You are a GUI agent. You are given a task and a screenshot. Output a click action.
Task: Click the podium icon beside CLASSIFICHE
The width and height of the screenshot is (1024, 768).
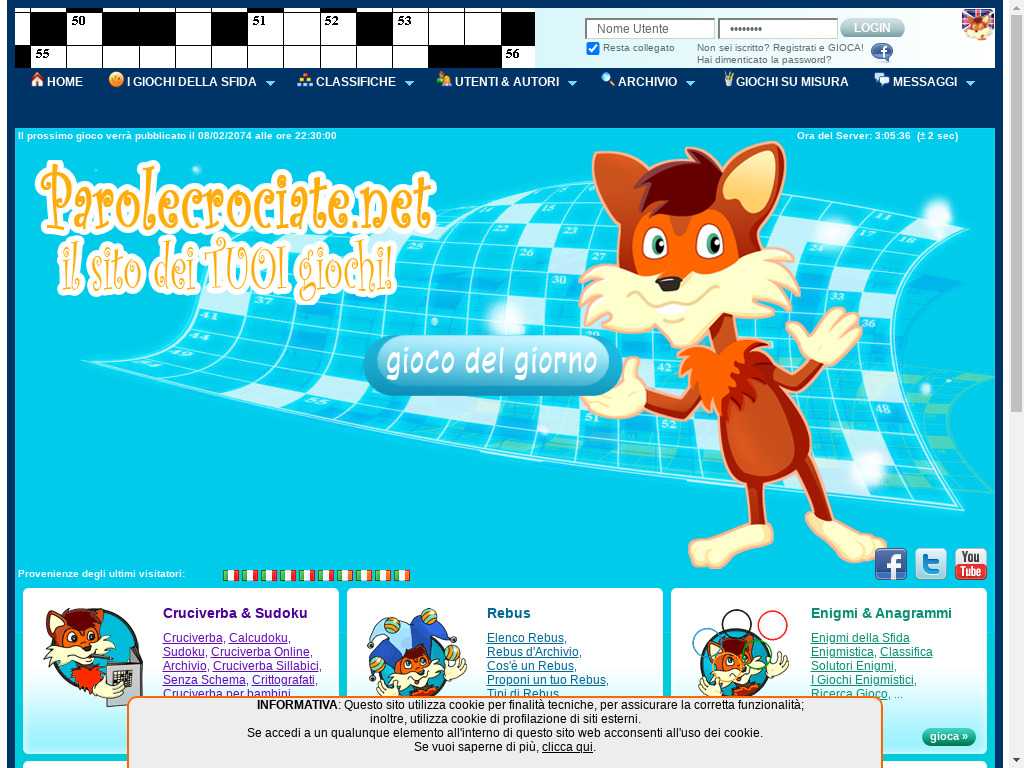click(305, 80)
